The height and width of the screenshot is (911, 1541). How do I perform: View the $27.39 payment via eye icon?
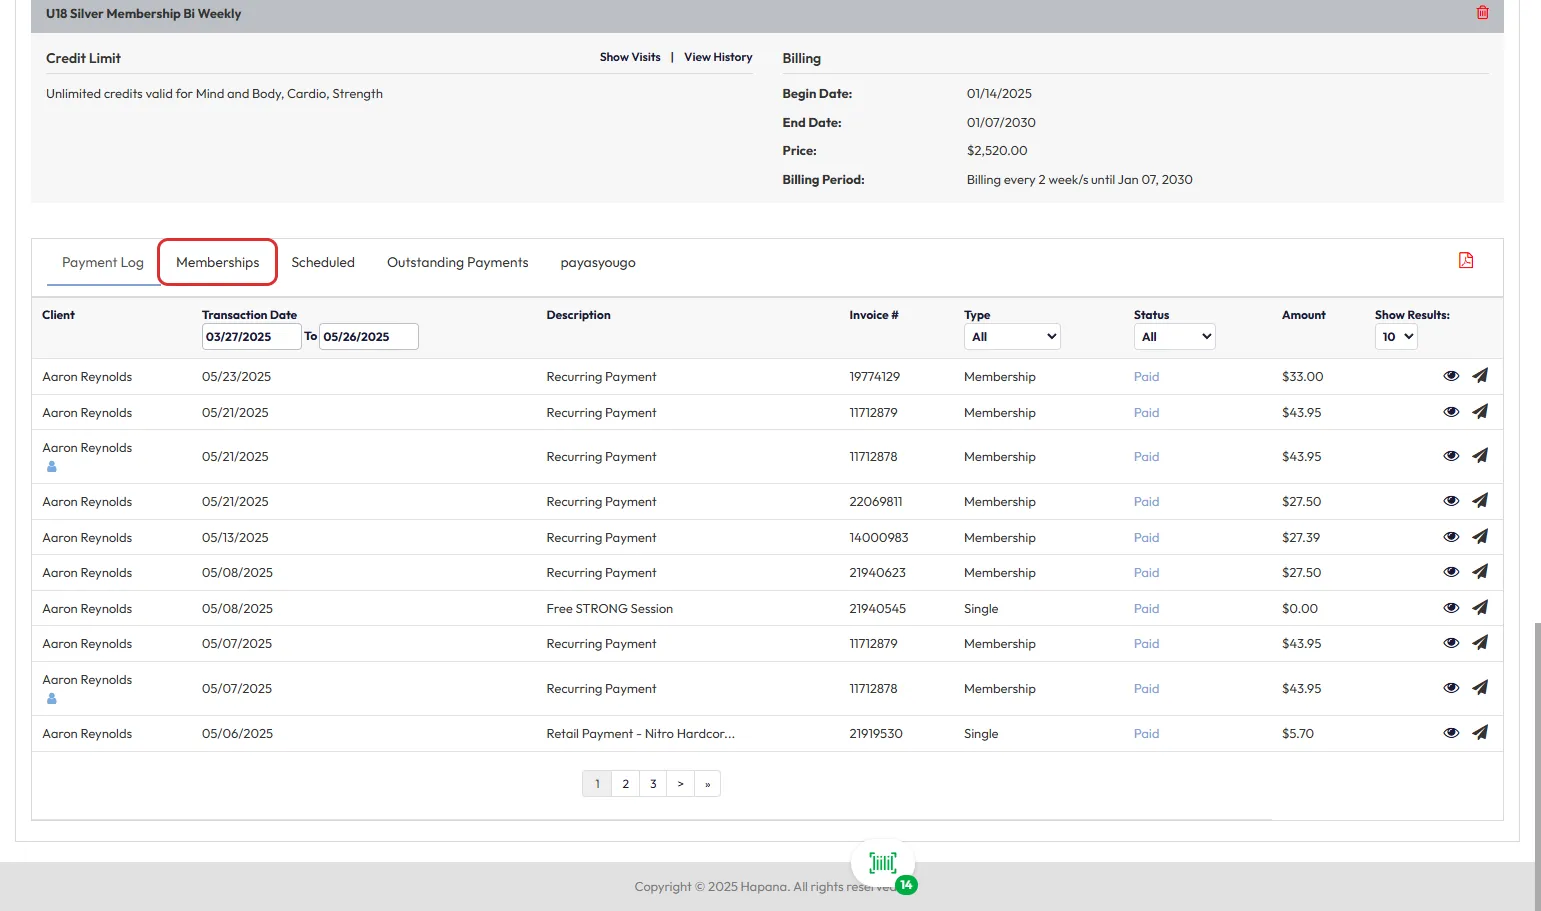click(1451, 537)
